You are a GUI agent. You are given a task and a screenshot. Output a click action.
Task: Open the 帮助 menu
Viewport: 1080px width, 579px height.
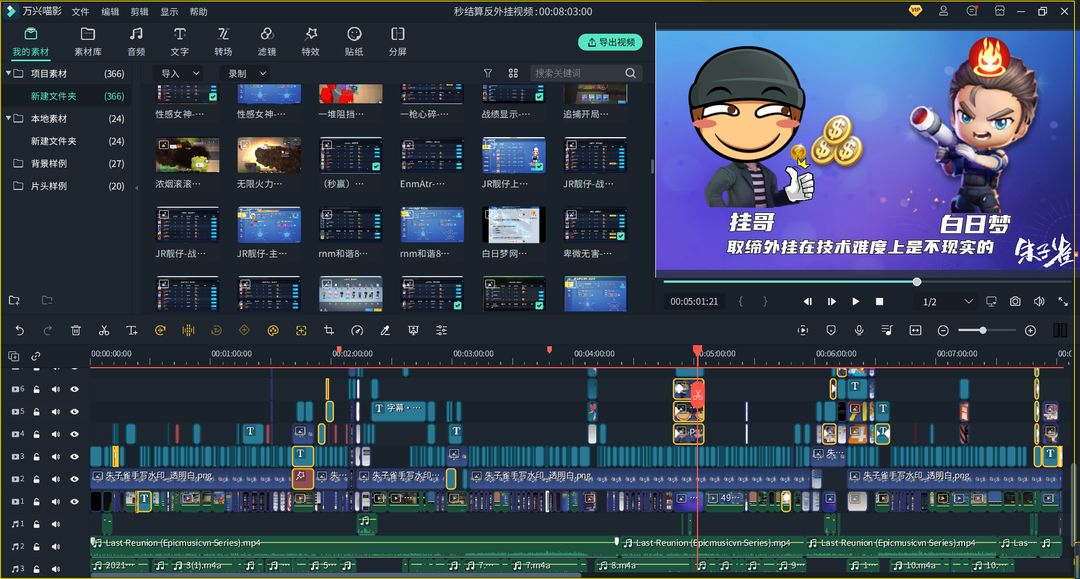pos(198,12)
